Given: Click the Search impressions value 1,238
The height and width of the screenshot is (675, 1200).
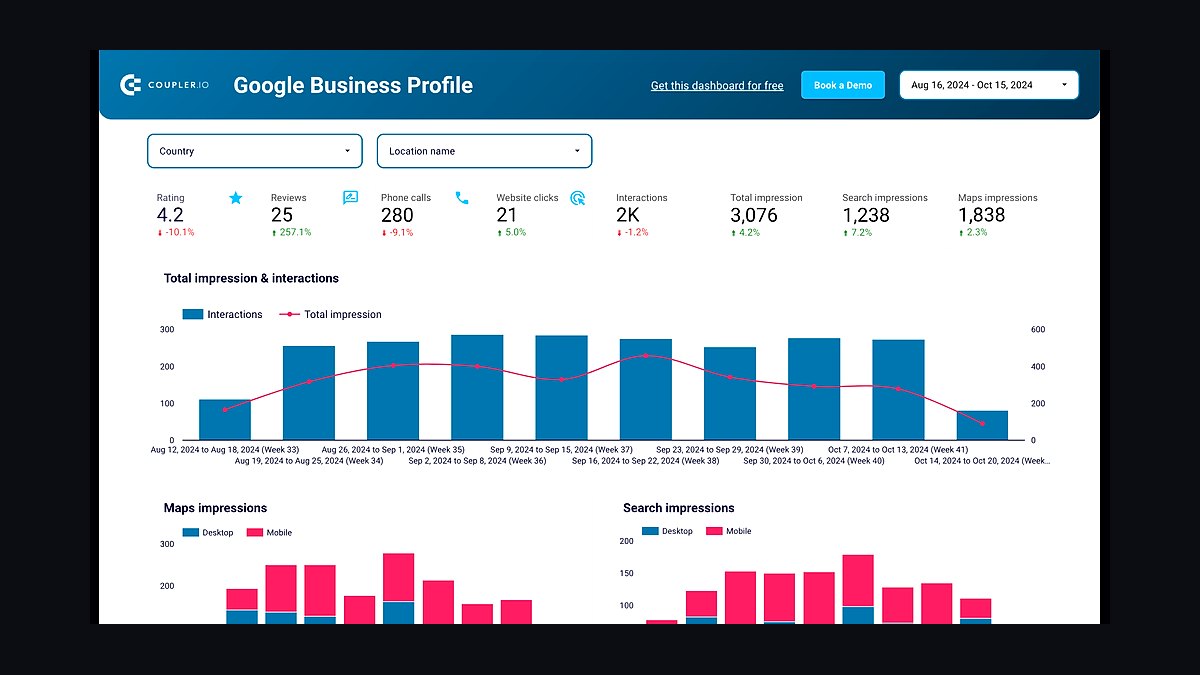Looking at the screenshot, I should click(866, 215).
